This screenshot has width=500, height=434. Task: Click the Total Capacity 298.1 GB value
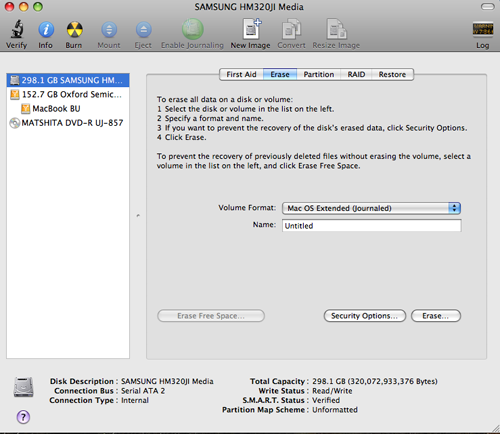(x=375, y=381)
